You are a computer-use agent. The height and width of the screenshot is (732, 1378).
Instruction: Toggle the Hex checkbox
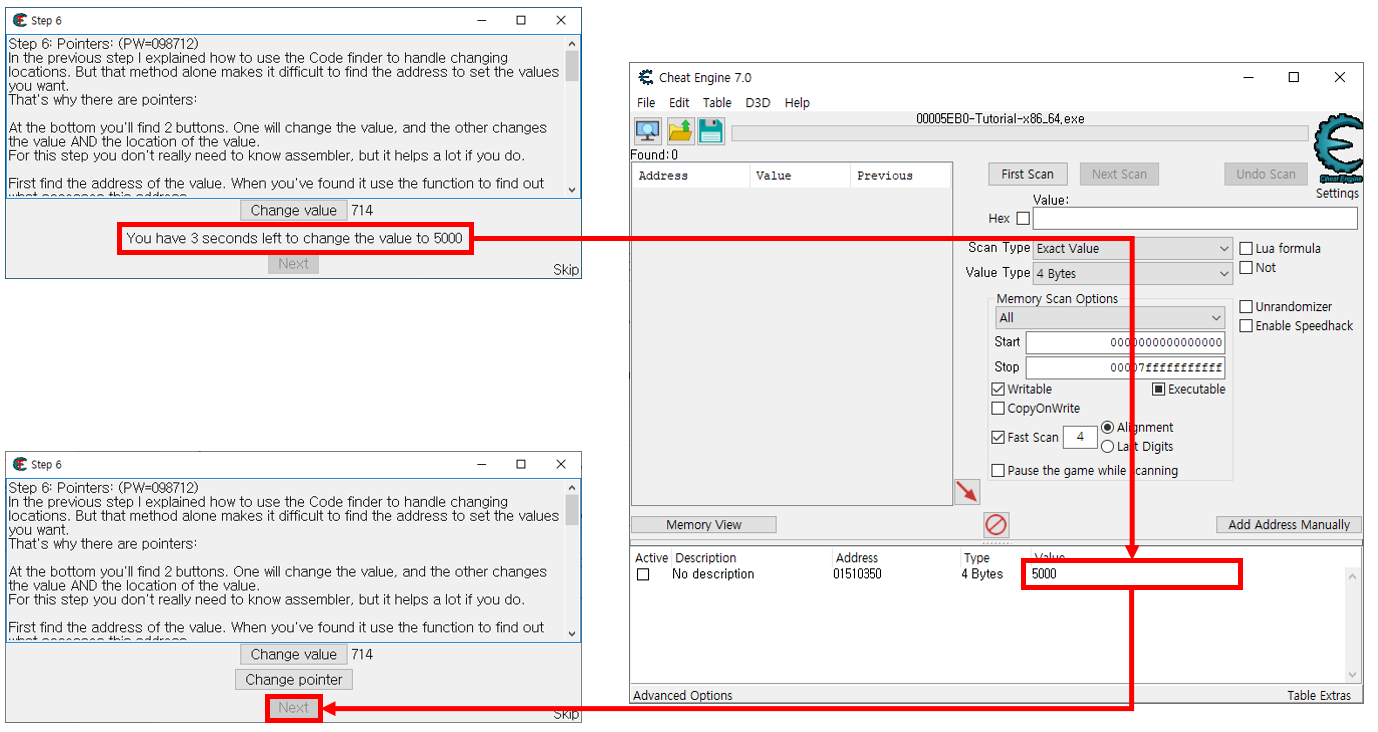point(1022,218)
